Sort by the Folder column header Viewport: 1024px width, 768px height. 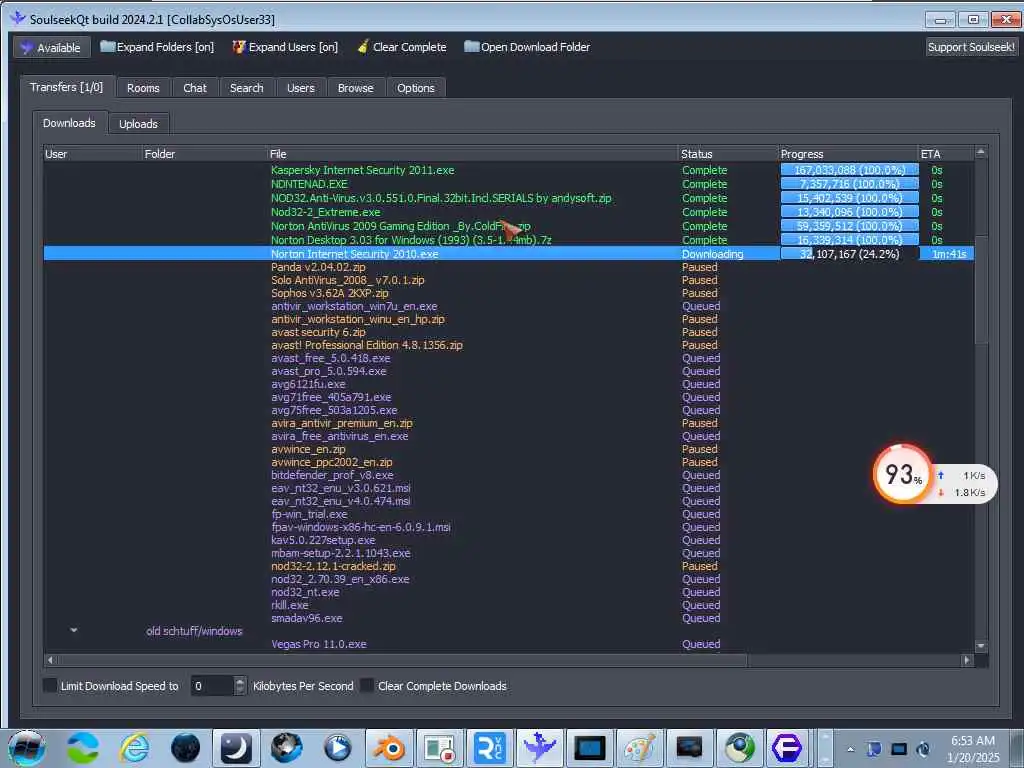pyautogui.click(x=204, y=154)
